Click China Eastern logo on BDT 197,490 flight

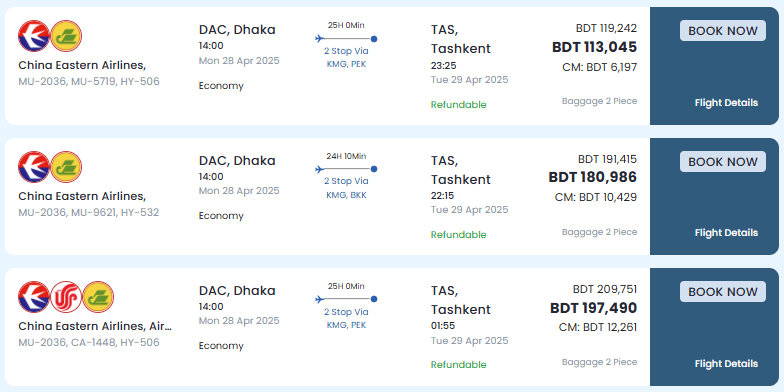[x=34, y=297]
